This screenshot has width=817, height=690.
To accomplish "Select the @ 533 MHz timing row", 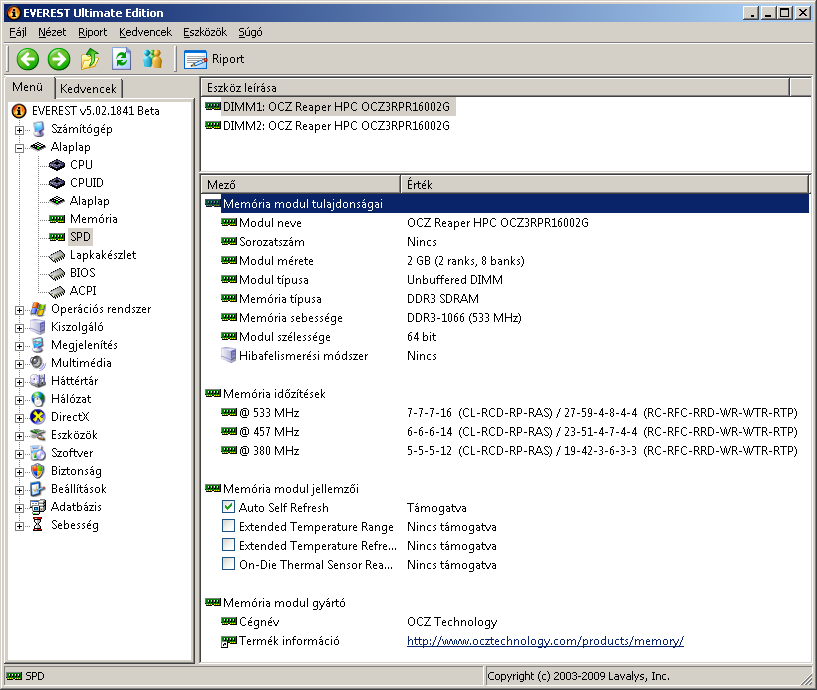I will [x=507, y=413].
